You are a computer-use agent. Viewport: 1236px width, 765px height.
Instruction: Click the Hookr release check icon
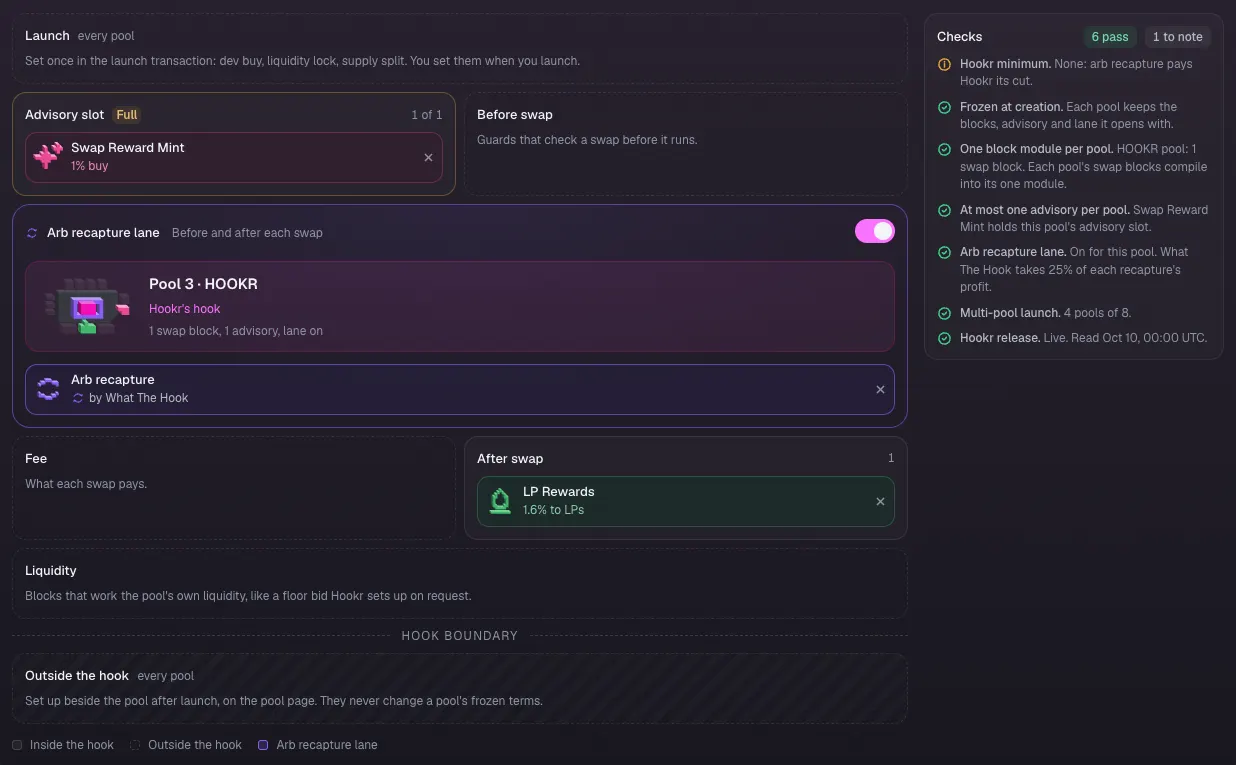coord(944,338)
